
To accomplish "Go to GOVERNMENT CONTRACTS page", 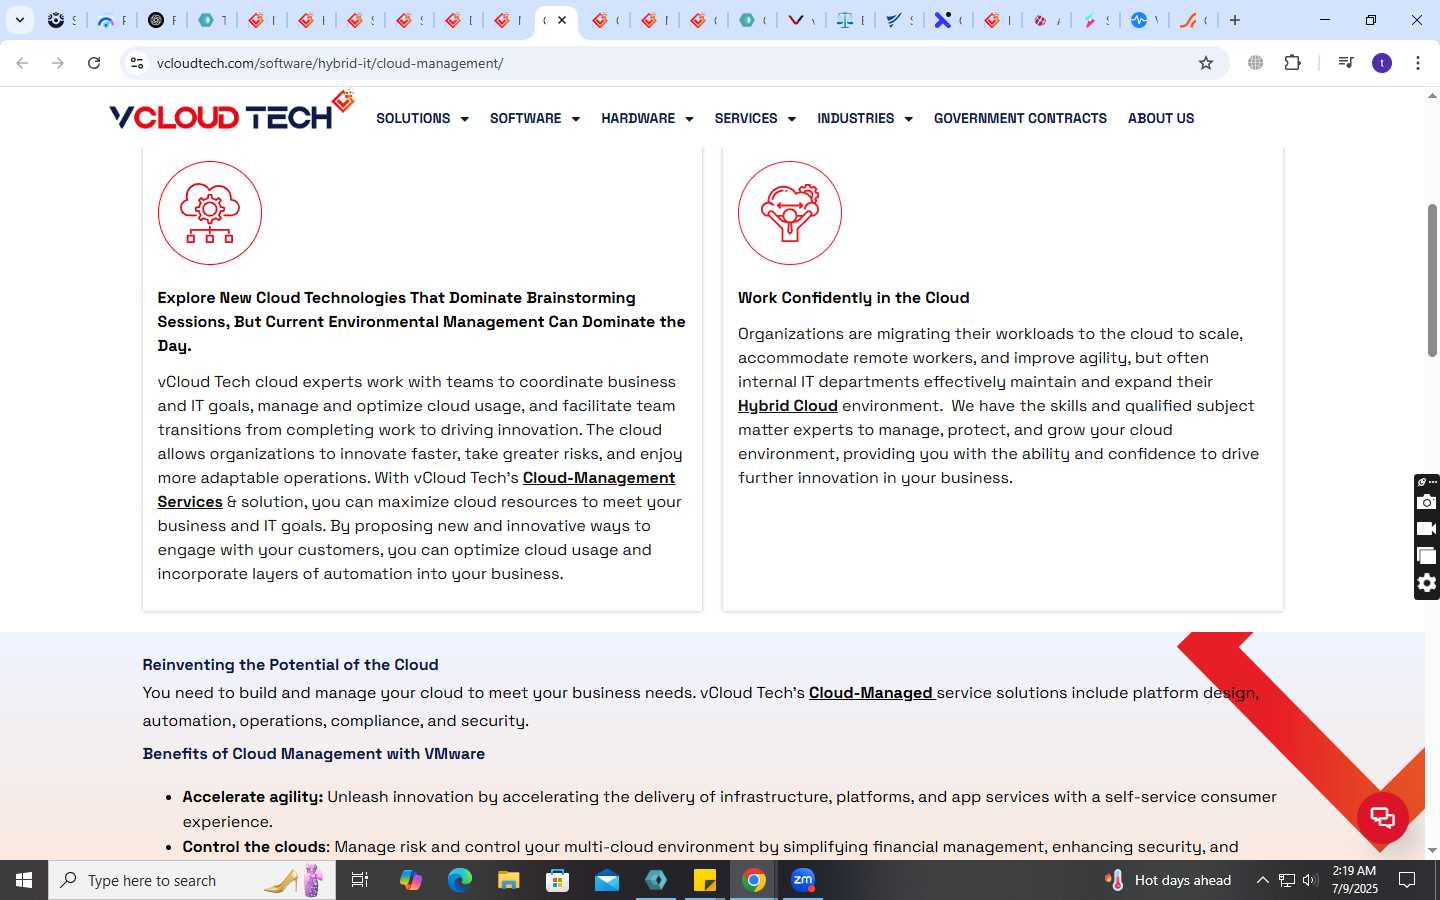I will [x=1020, y=118].
